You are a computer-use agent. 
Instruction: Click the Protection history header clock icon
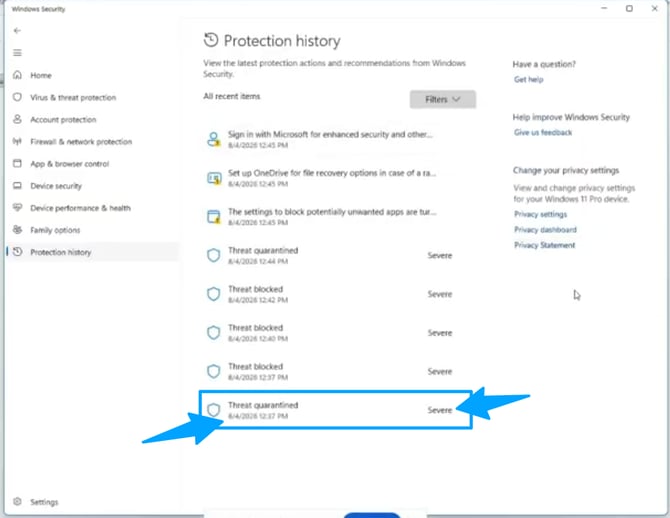(x=211, y=40)
